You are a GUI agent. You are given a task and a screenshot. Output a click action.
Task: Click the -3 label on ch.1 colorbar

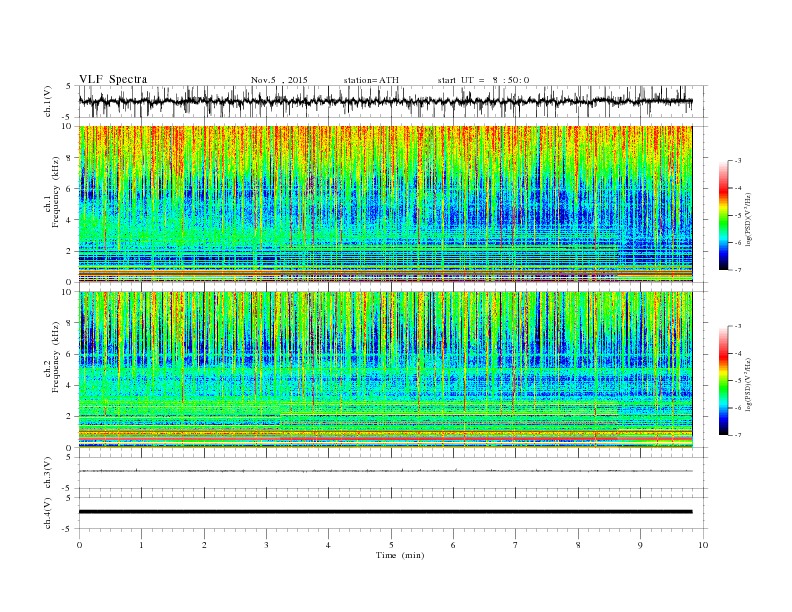[x=737, y=161]
